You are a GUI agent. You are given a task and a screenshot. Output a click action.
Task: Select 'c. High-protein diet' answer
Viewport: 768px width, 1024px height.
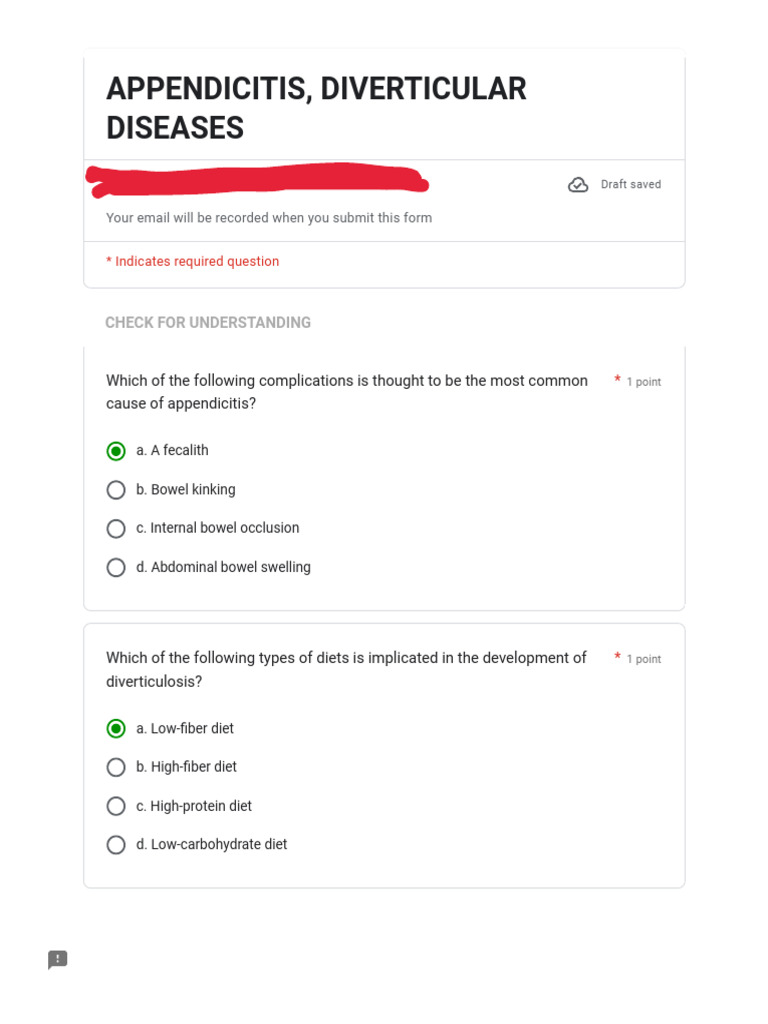pyautogui.click(x=116, y=806)
